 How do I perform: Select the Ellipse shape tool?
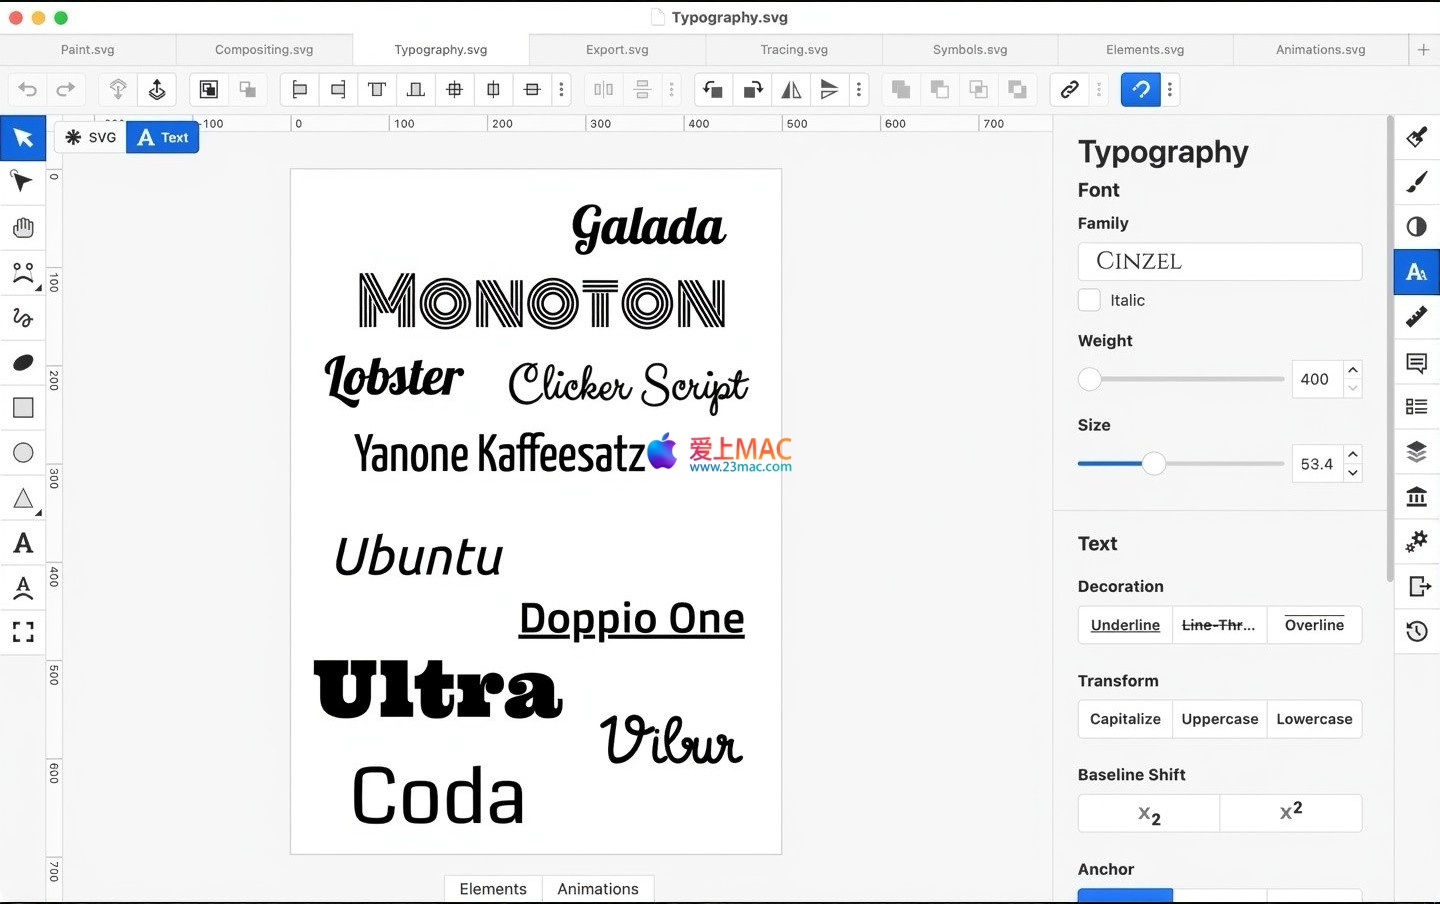[x=23, y=453]
